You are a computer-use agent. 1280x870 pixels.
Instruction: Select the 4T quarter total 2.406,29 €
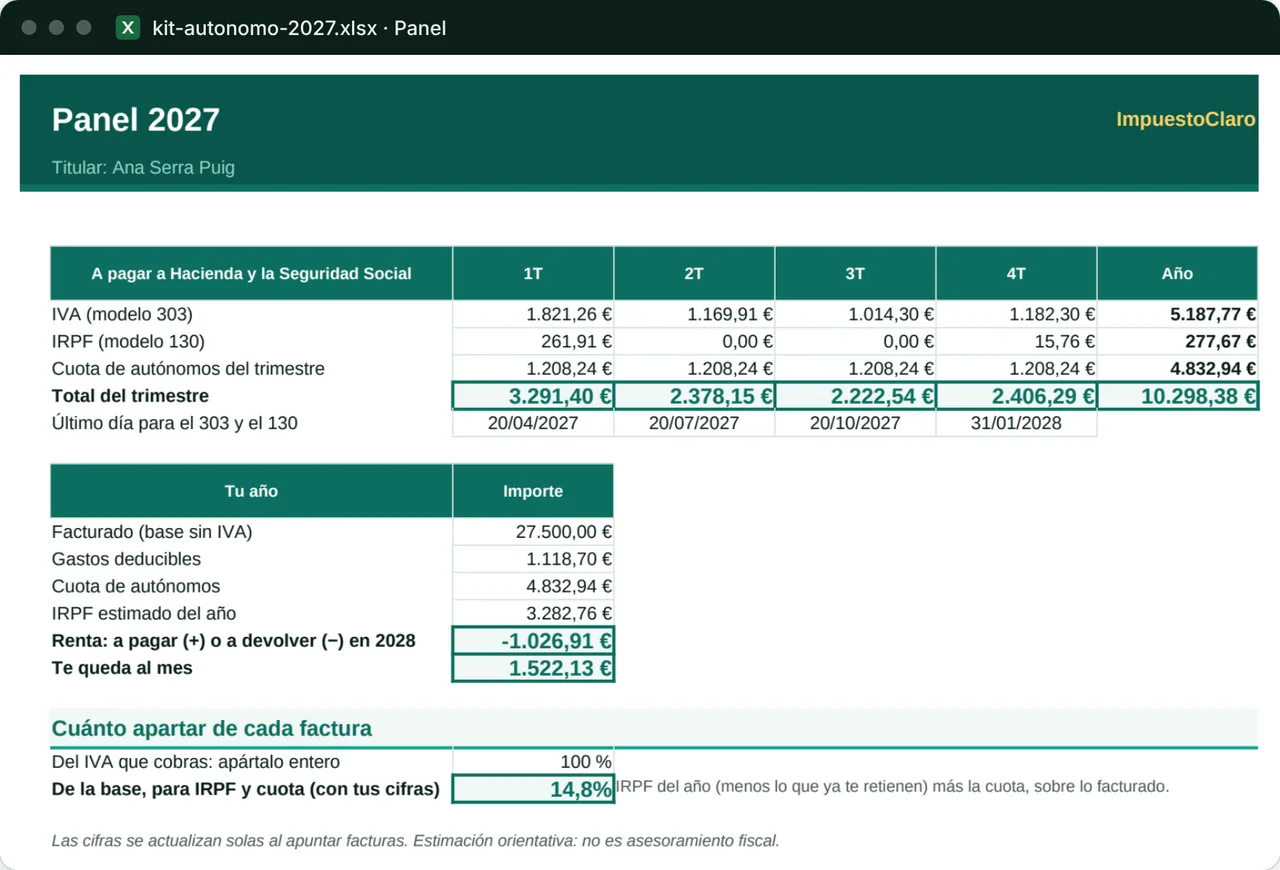1016,396
